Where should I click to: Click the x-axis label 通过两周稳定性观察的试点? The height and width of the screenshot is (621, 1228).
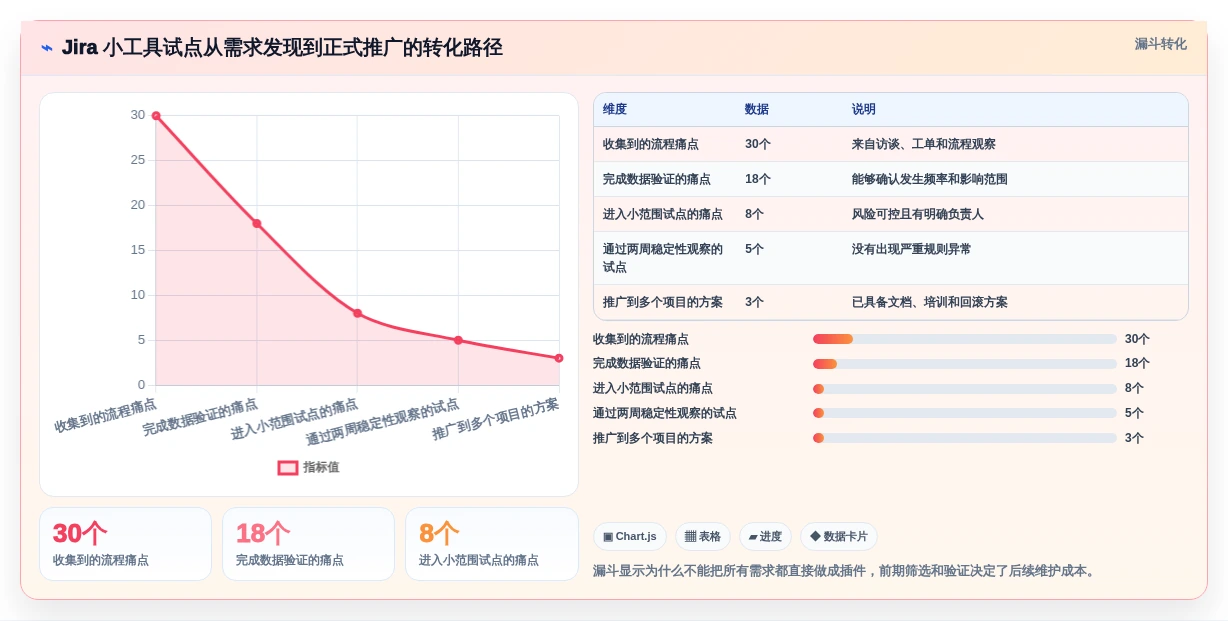[x=383, y=421]
